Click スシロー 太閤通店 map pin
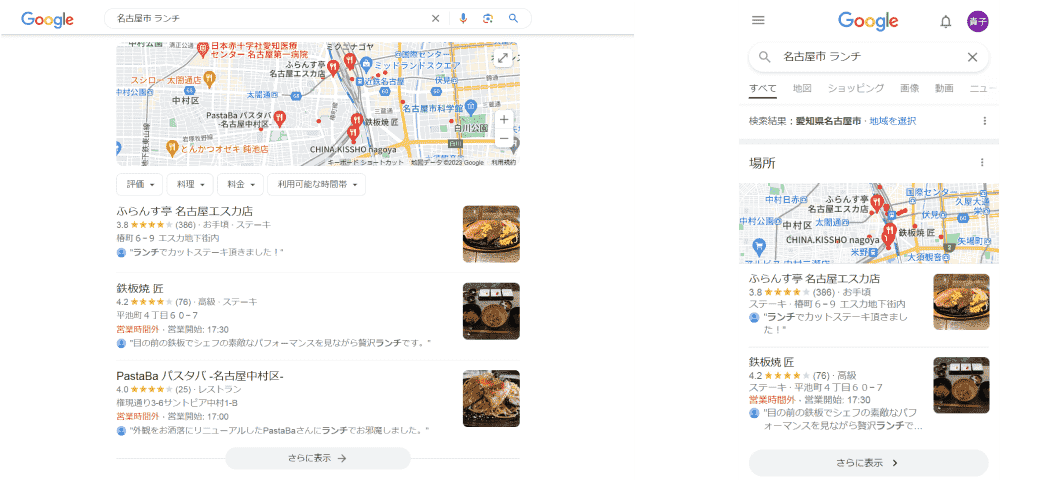The width and height of the screenshot is (1050, 480). (210, 78)
